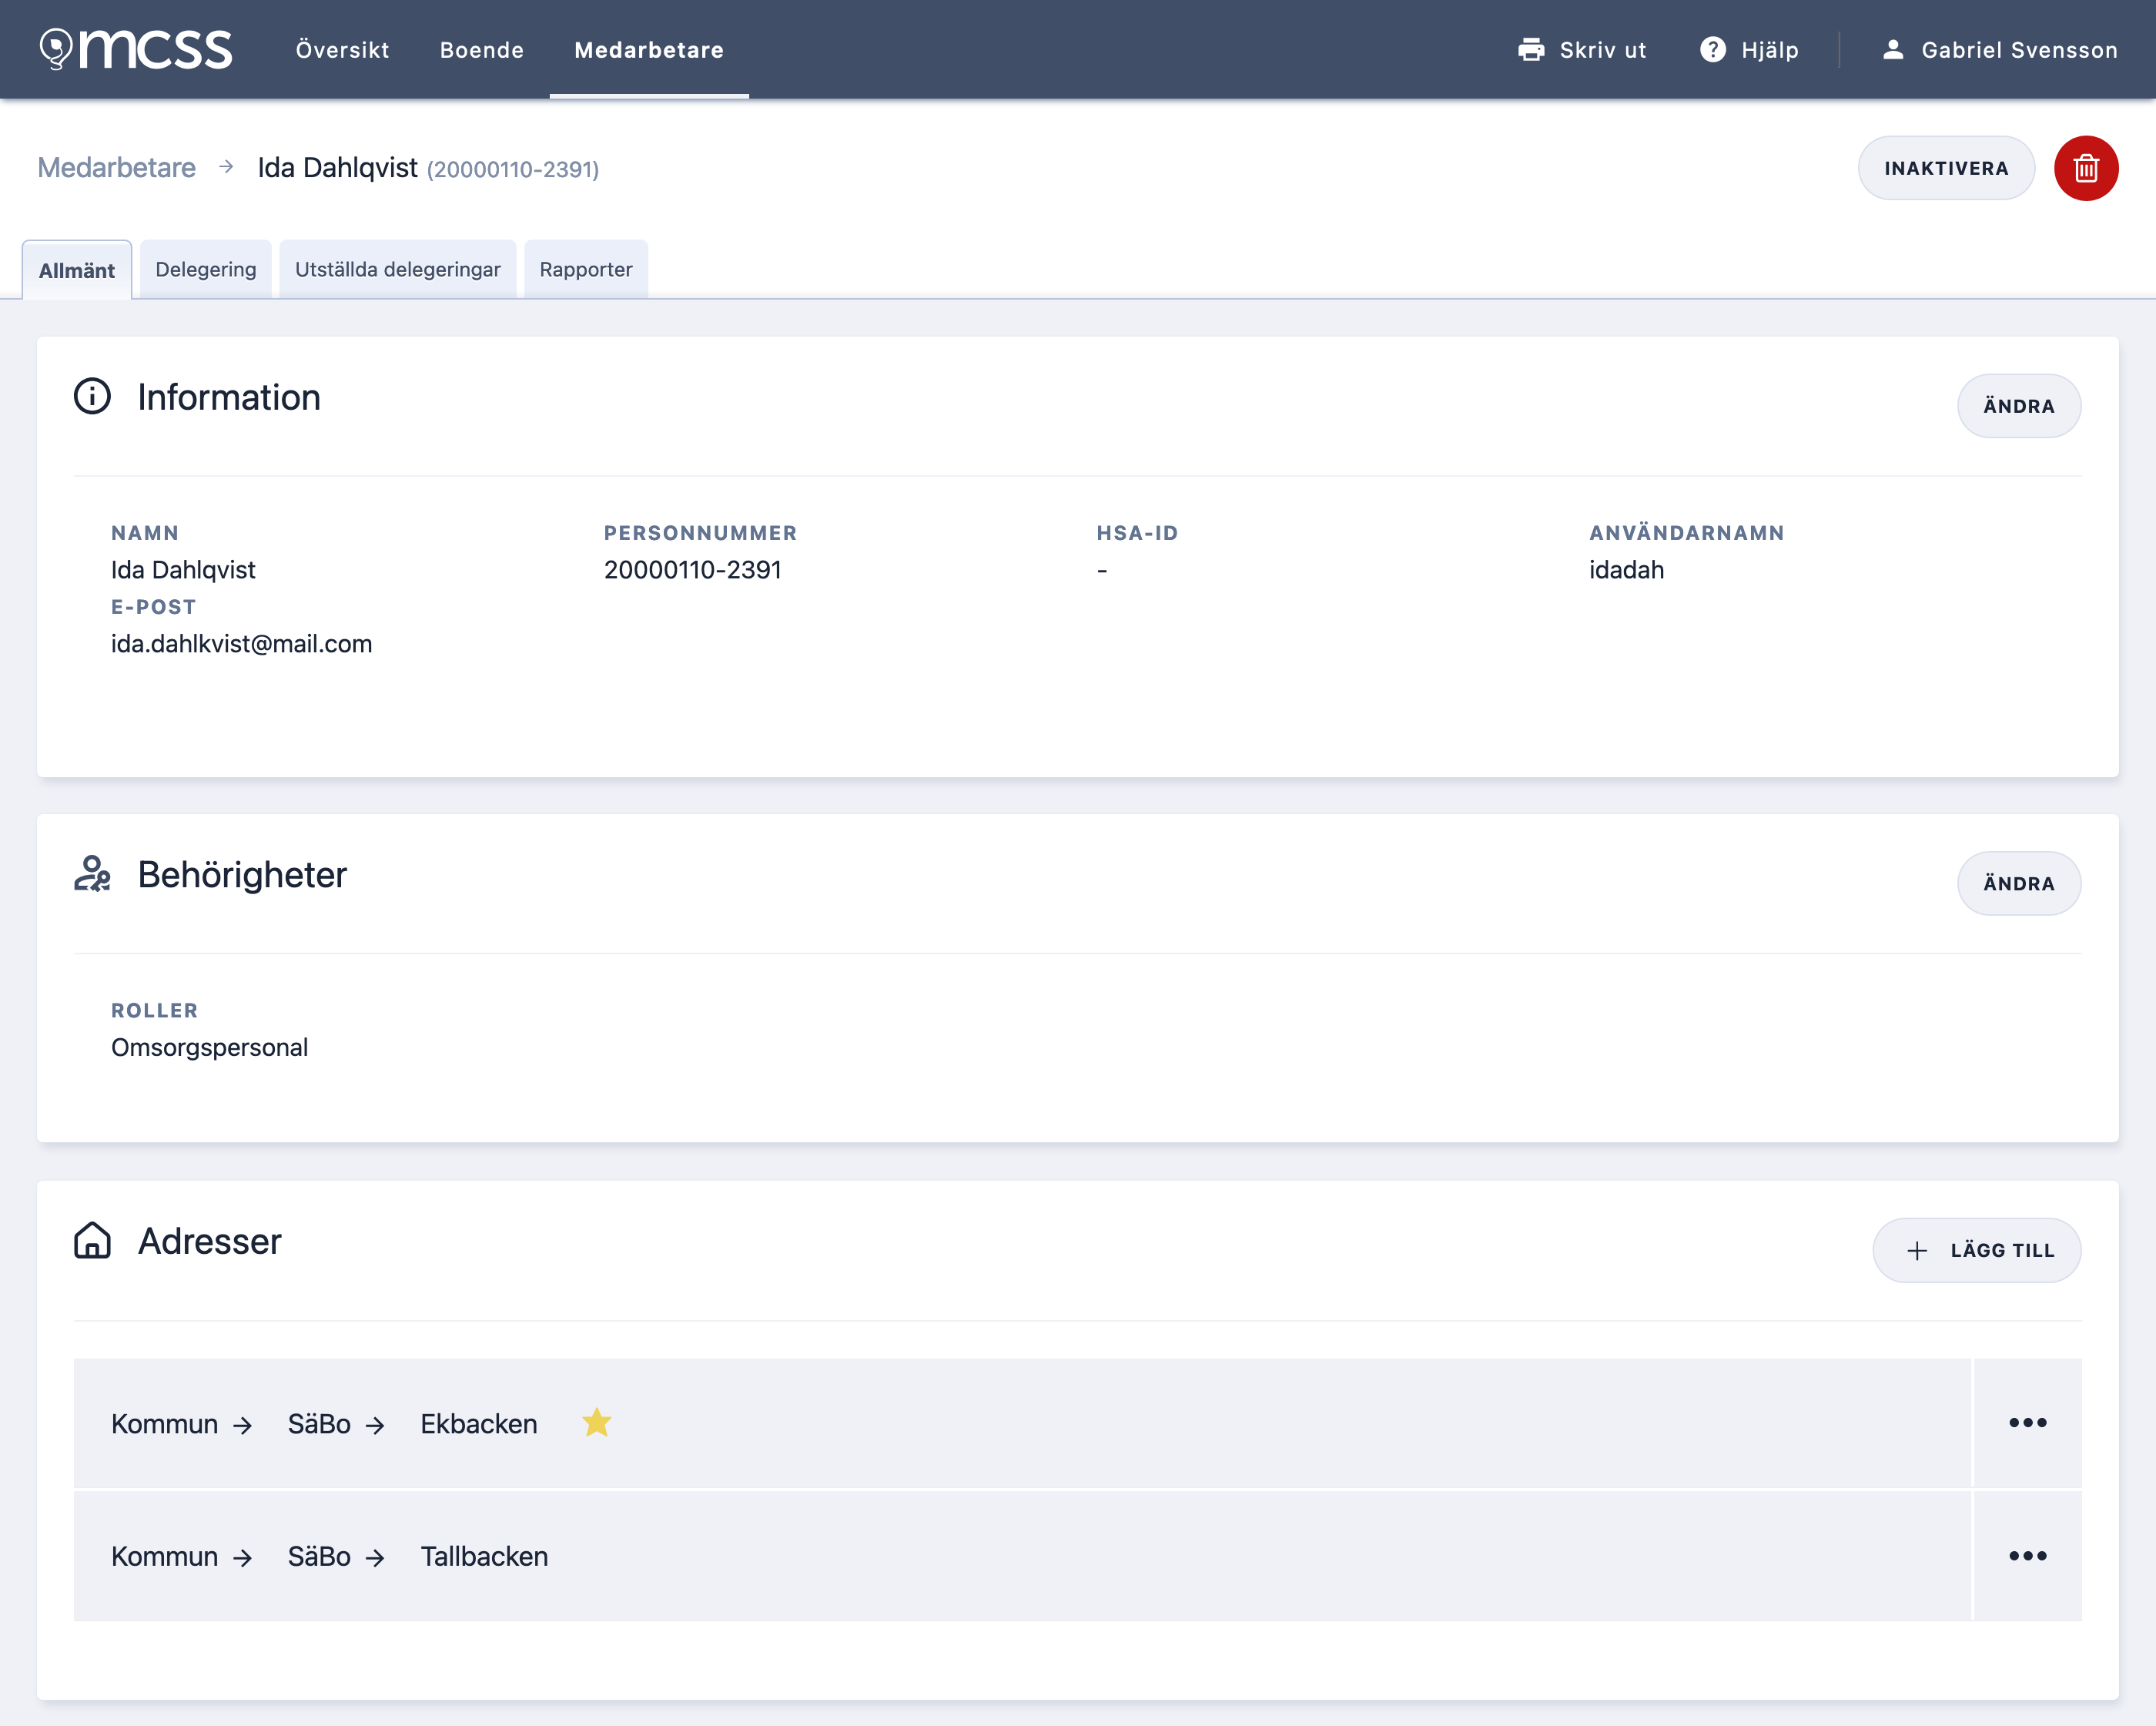Click Kommun in the Ekbacken row

(164, 1424)
